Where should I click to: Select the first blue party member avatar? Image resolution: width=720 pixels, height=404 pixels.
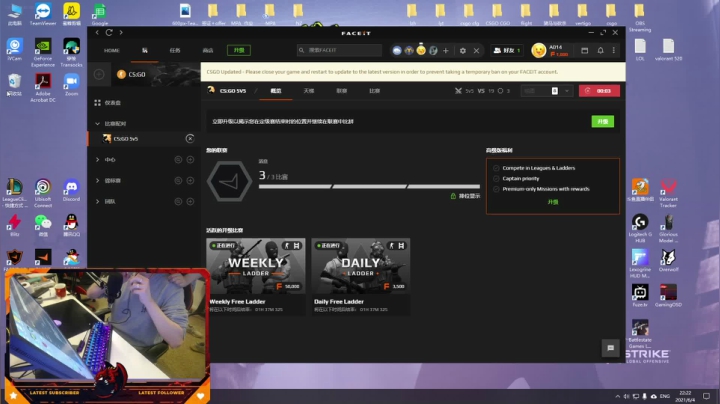397,50
